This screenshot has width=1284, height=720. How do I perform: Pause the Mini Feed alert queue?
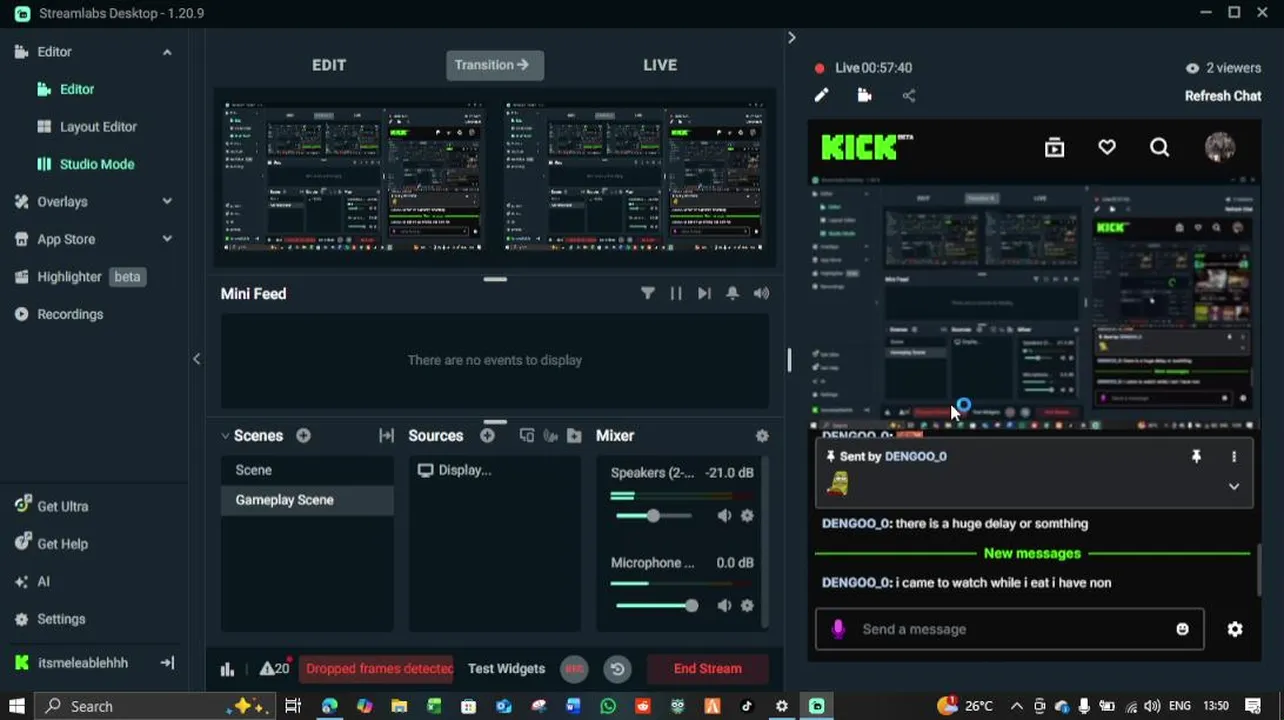[676, 293]
